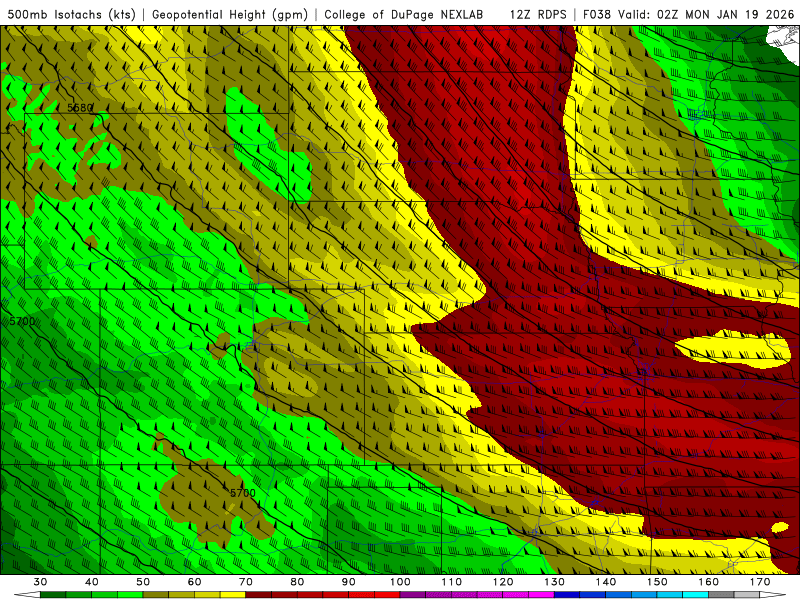
Task: Pick the dark olive 50–55 kt swatch
Action: tap(156, 595)
